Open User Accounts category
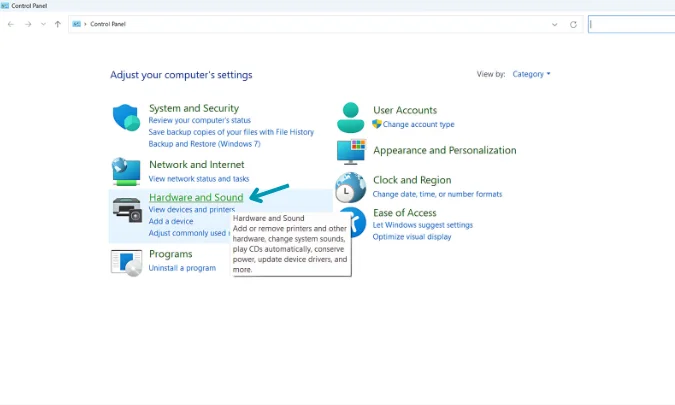The image size is (675, 405). click(x=405, y=110)
